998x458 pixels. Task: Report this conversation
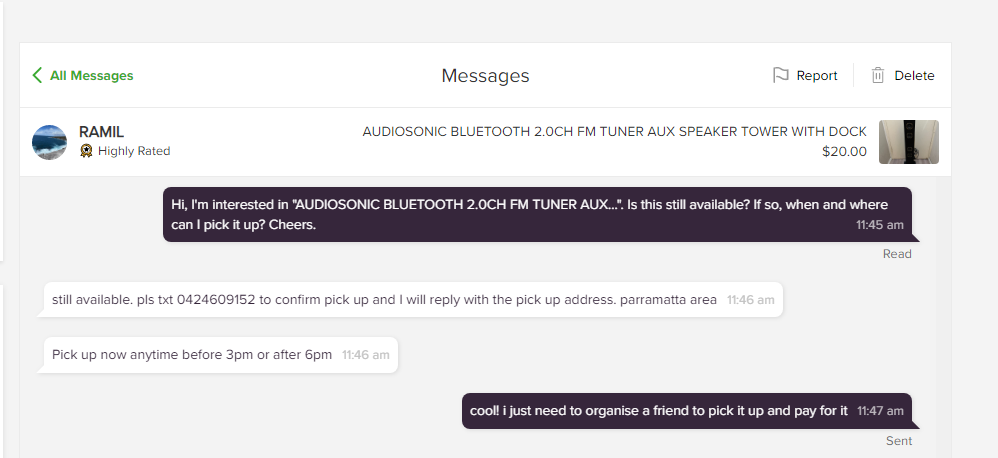[805, 75]
